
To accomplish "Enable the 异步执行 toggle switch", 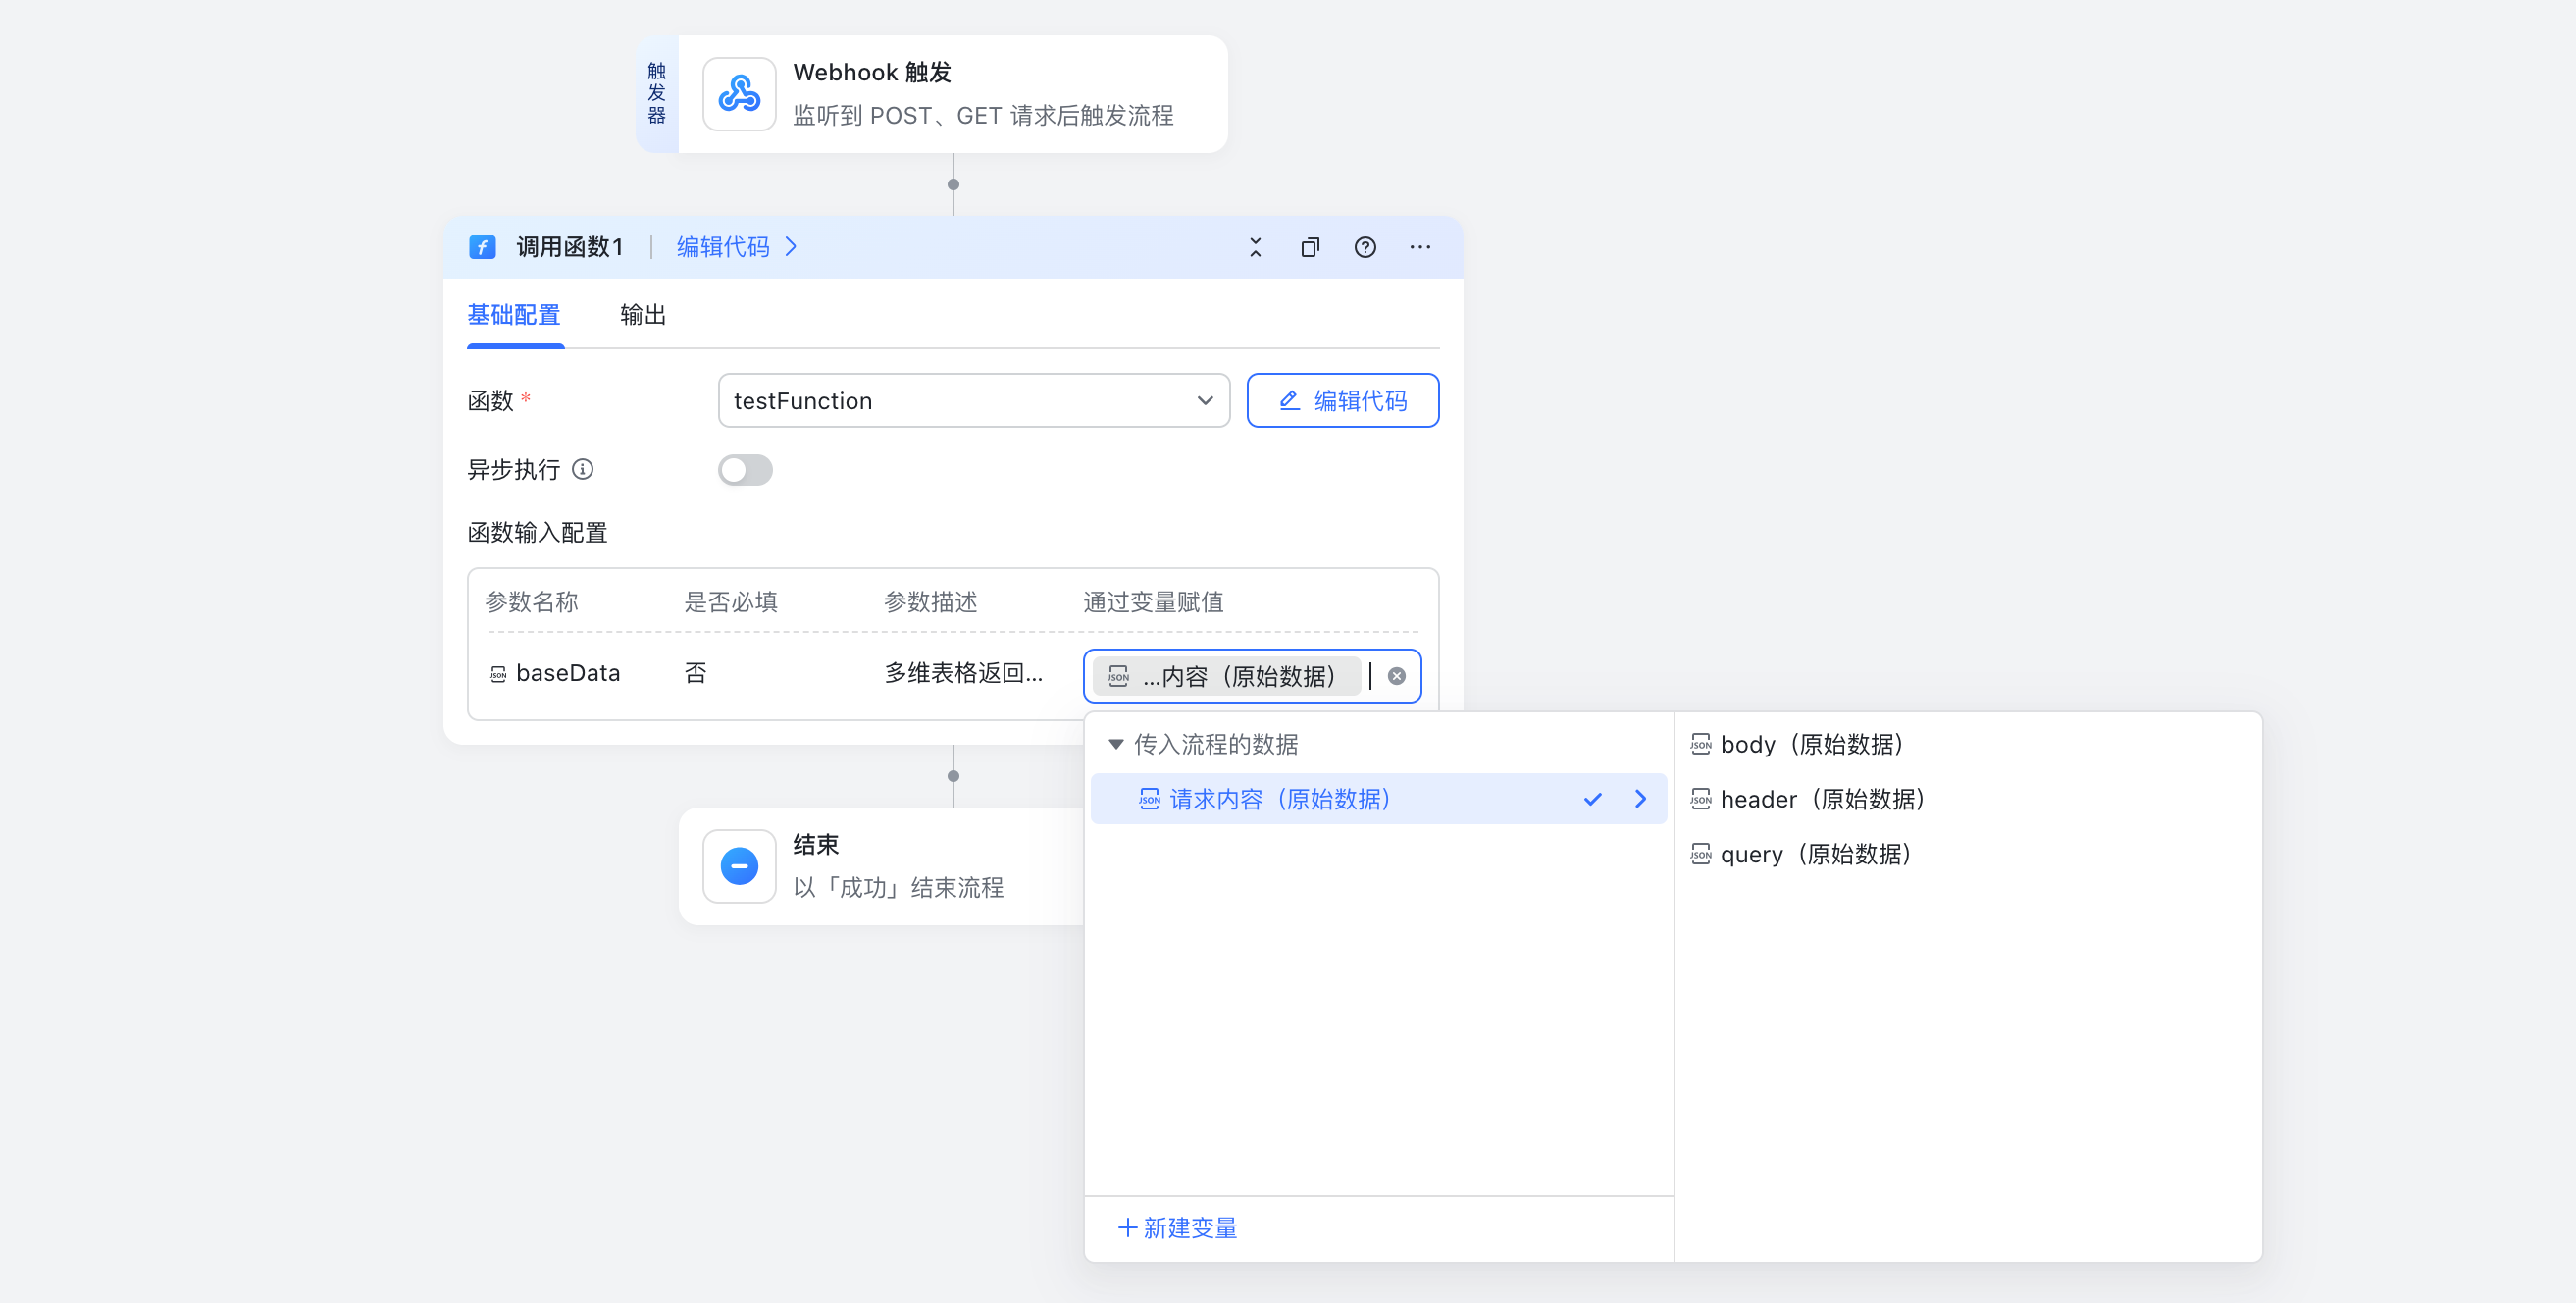I will click(745, 469).
